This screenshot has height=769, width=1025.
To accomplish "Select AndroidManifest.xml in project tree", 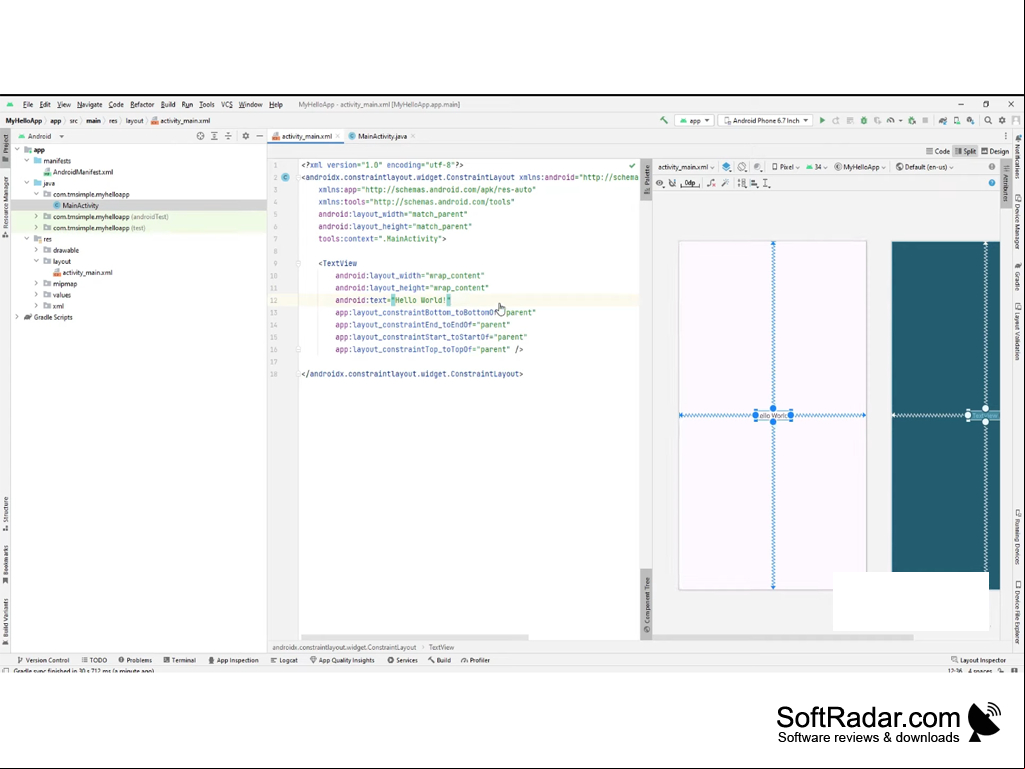I will point(78,172).
